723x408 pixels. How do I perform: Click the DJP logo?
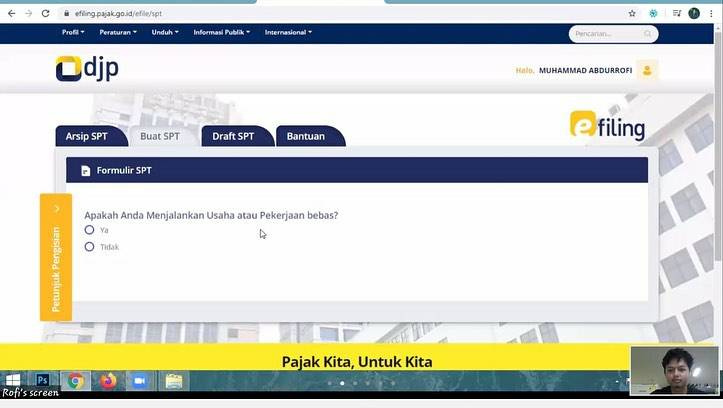coord(87,69)
